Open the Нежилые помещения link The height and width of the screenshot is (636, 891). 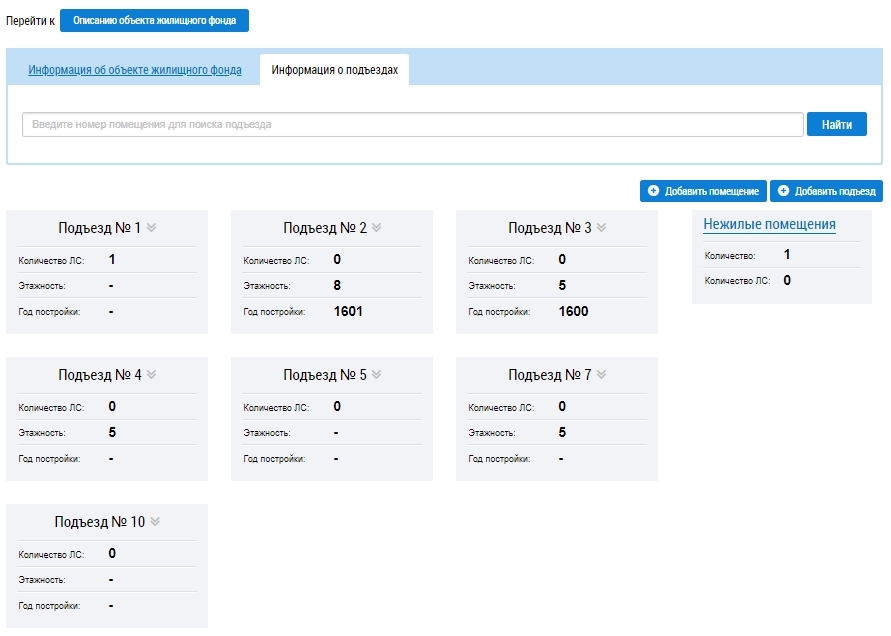pyautogui.click(x=769, y=225)
